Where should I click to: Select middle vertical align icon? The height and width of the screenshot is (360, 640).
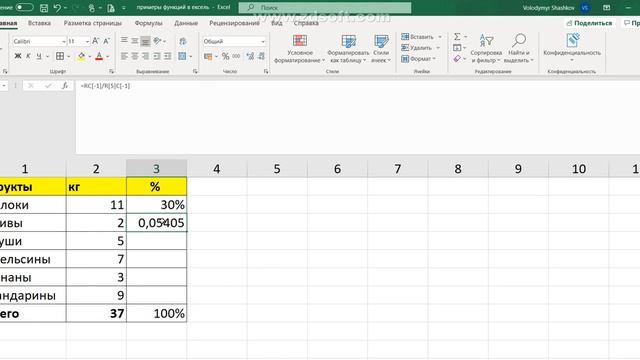click(x=135, y=40)
